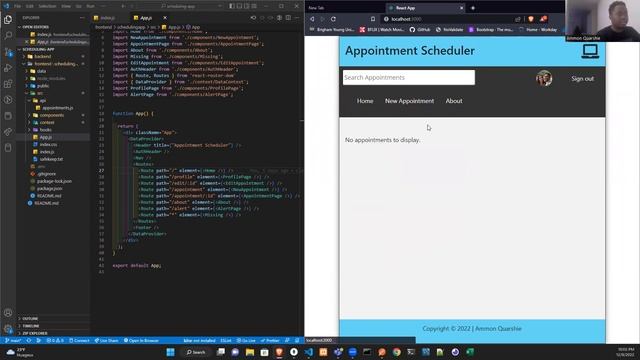Click the Live Share status bar item
Image resolution: width=640 pixels, height=360 pixels.
[x=107, y=340]
